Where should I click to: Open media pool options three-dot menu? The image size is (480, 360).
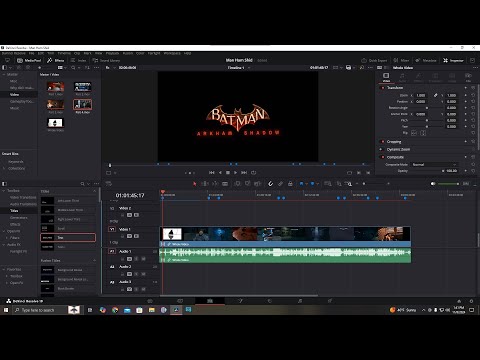pyautogui.click(x=97, y=68)
